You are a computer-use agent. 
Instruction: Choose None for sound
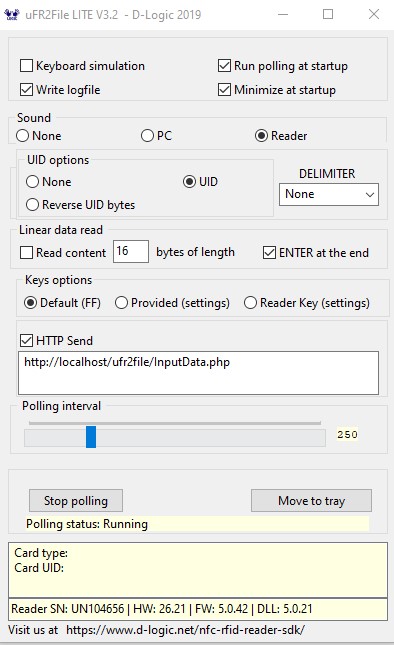point(23,136)
